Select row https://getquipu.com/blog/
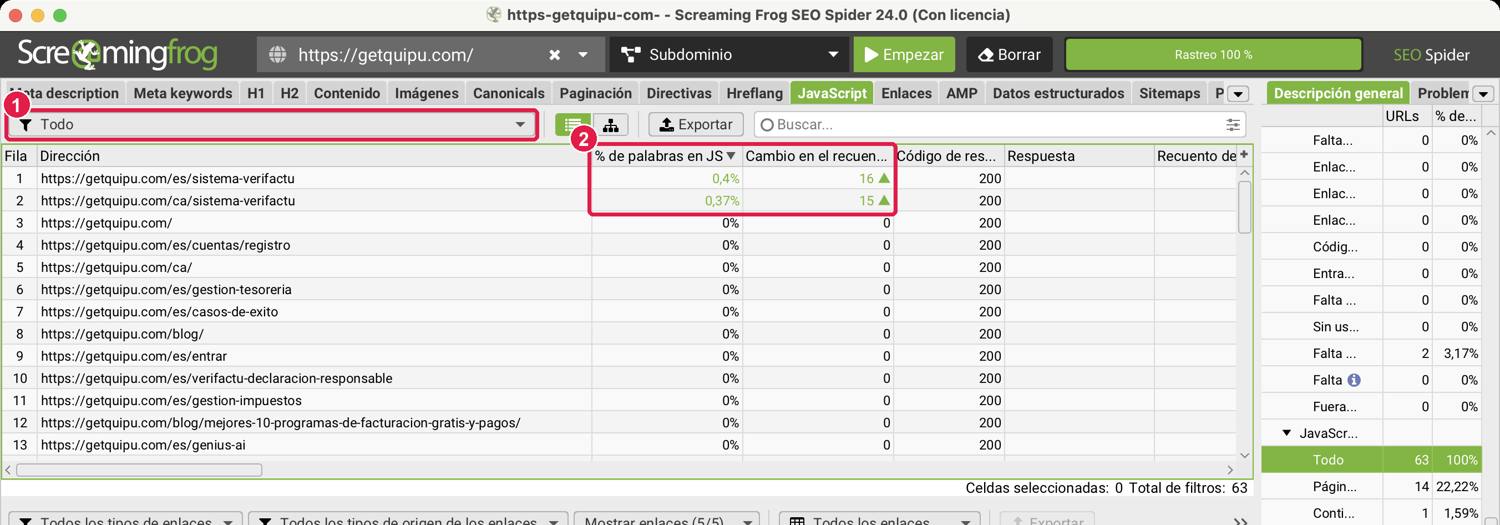The image size is (1500, 525). pyautogui.click(x=619, y=334)
